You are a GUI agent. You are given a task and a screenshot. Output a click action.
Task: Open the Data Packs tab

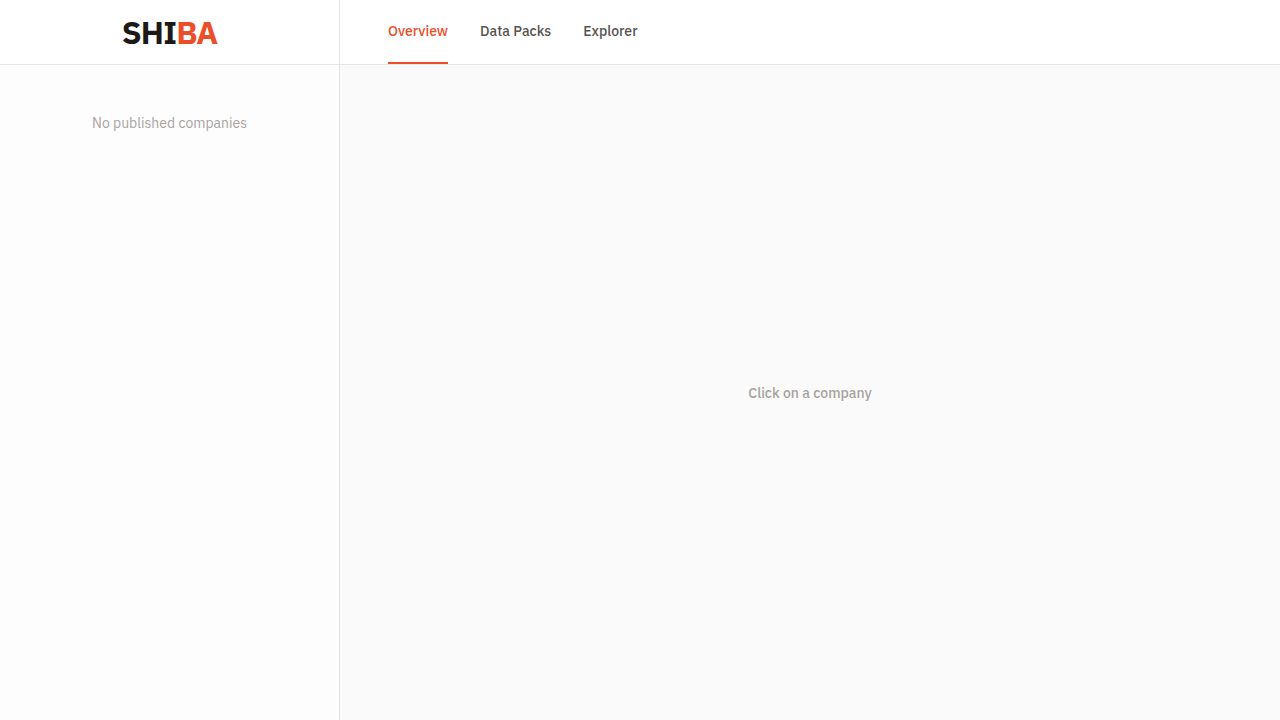(x=515, y=31)
